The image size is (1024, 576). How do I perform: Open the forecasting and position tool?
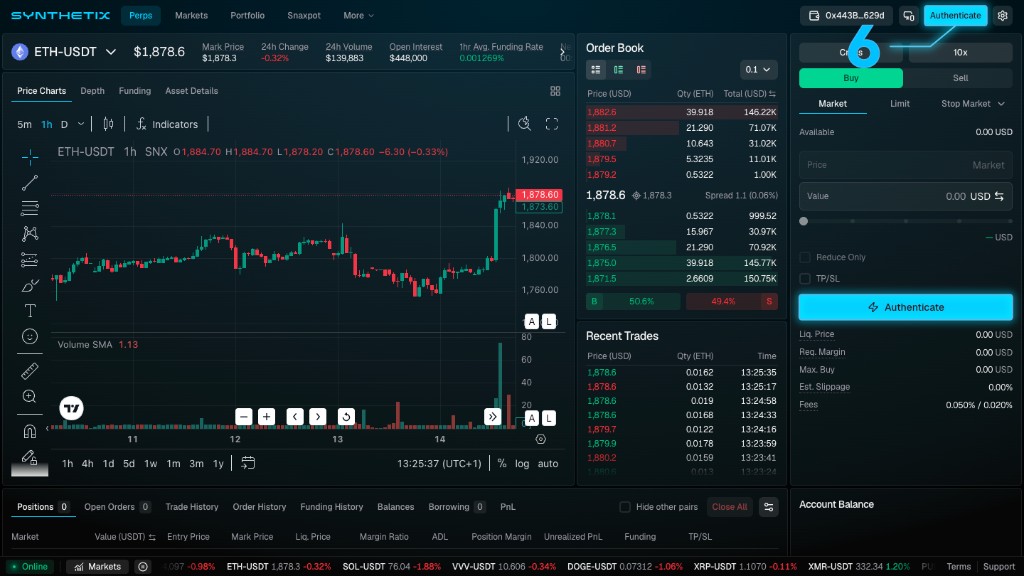click(x=29, y=259)
